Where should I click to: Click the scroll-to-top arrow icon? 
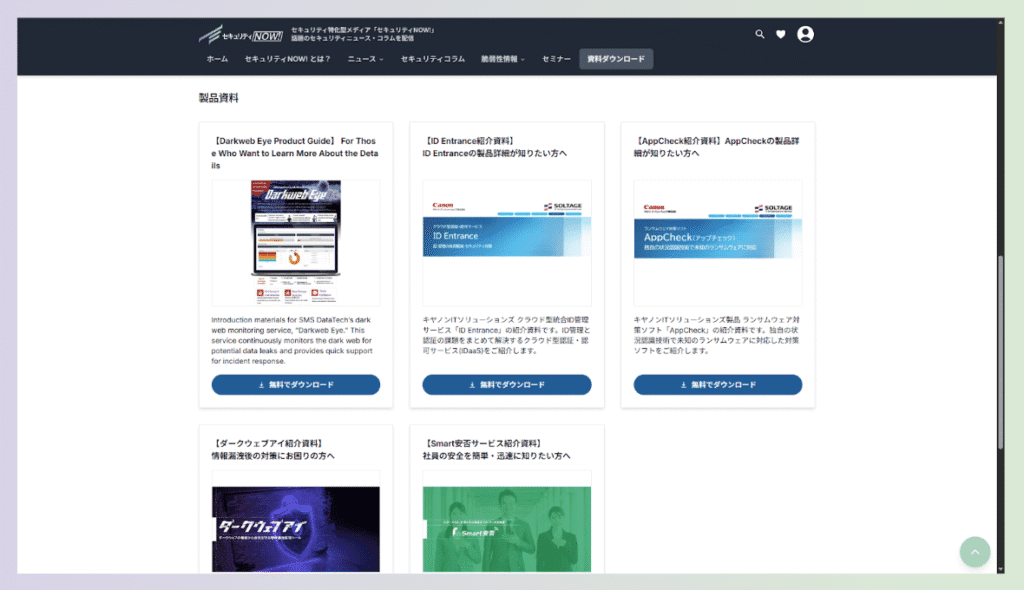(975, 552)
